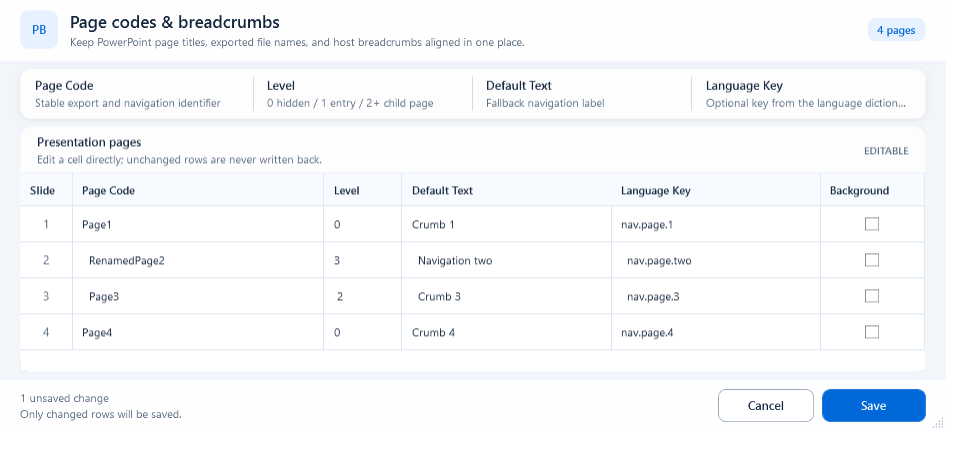Select slide number 4 cell
This screenshot has height=468, width=960.
coord(46,333)
